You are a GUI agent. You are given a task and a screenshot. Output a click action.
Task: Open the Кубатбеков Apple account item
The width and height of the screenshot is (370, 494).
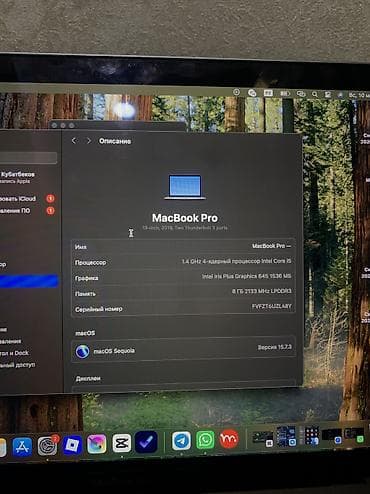17,178
